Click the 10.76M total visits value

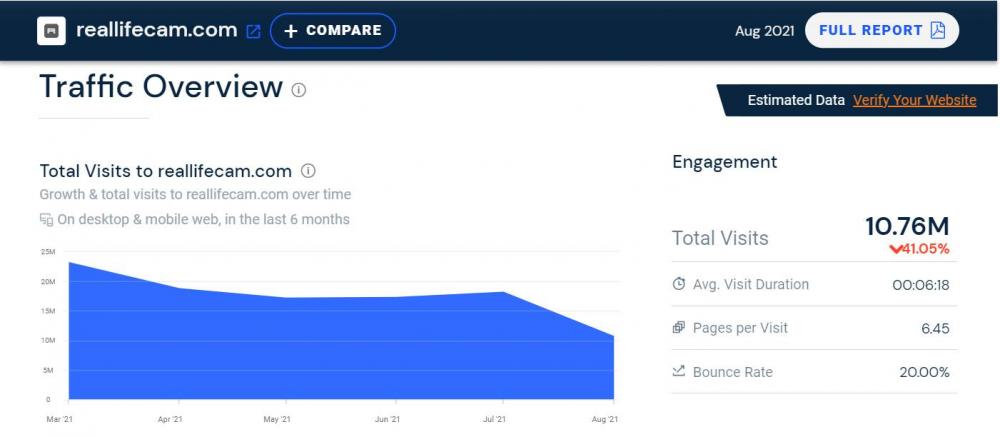tap(907, 226)
